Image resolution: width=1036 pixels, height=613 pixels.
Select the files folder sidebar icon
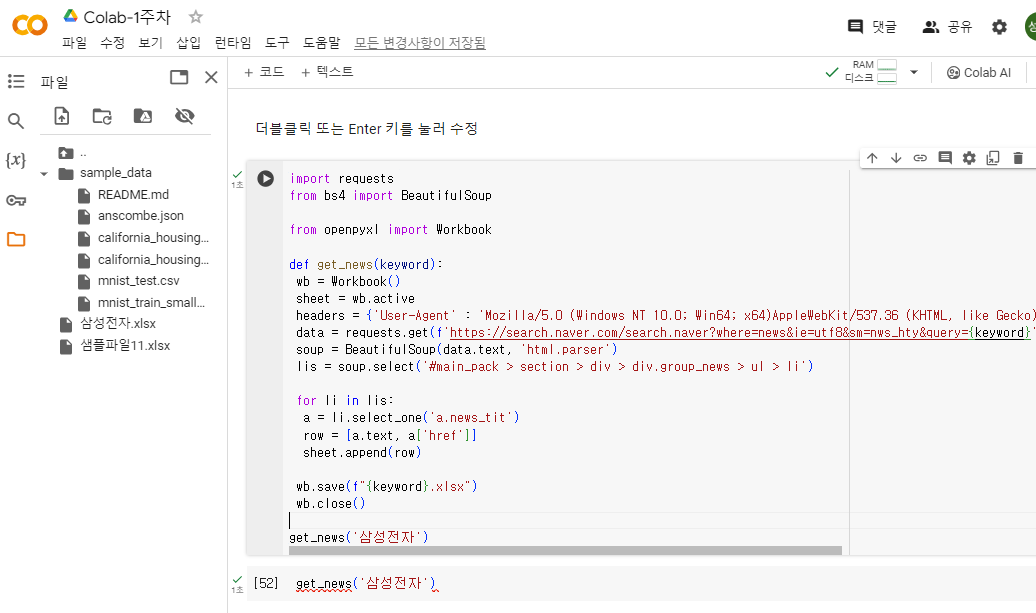[x=16, y=239]
